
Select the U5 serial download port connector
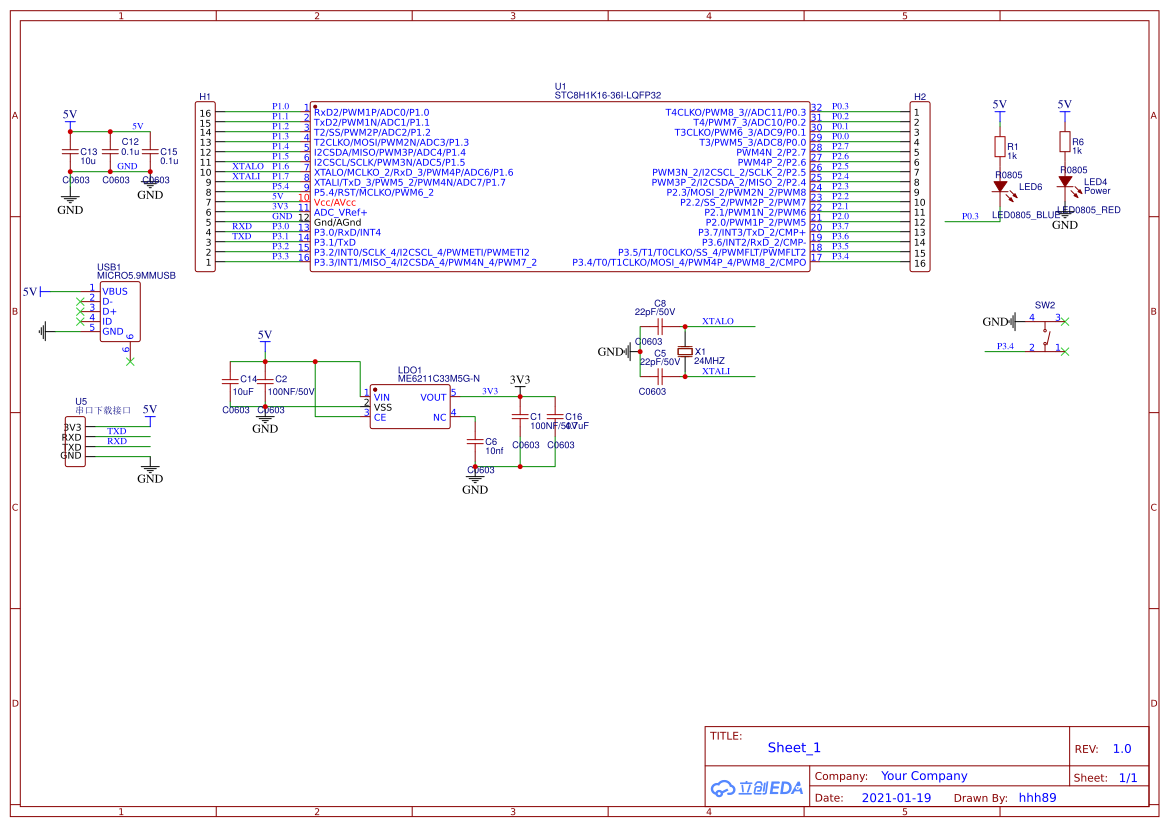click(x=74, y=442)
